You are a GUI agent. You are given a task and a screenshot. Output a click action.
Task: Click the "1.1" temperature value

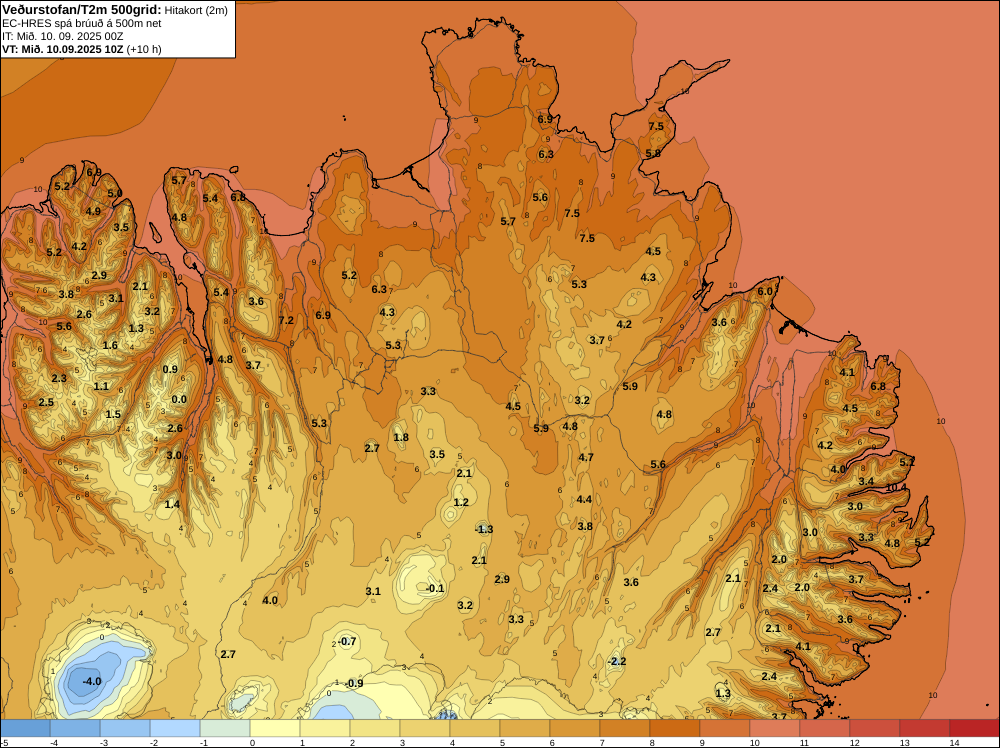pos(101,386)
